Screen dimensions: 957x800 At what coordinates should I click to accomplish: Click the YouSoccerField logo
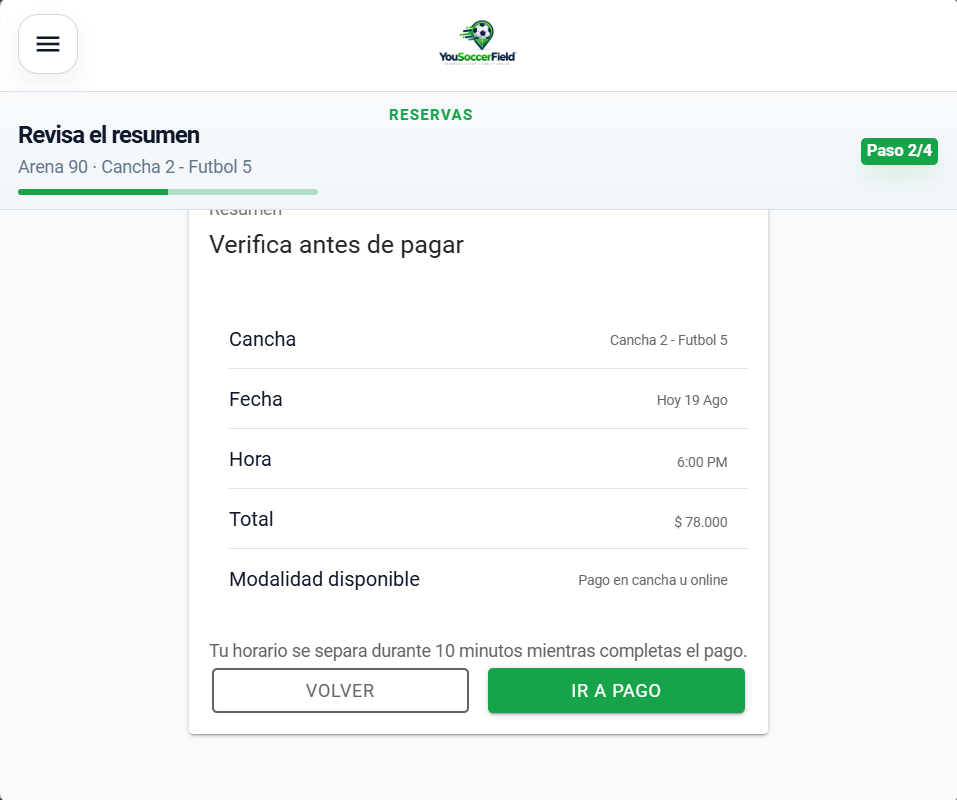point(477,43)
